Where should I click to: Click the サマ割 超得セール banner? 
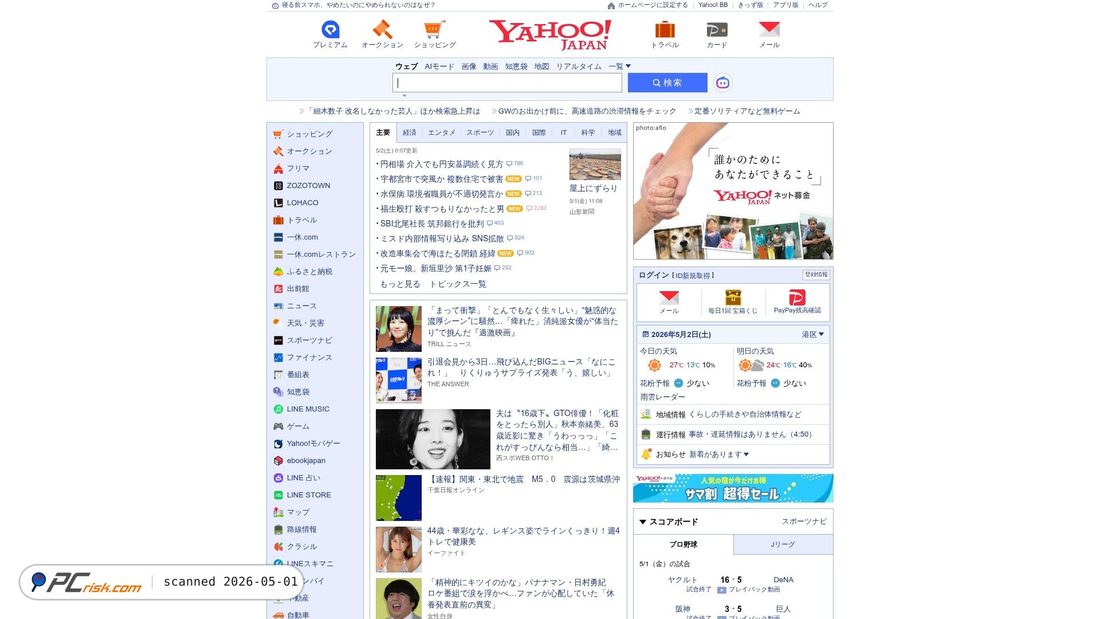click(733, 488)
